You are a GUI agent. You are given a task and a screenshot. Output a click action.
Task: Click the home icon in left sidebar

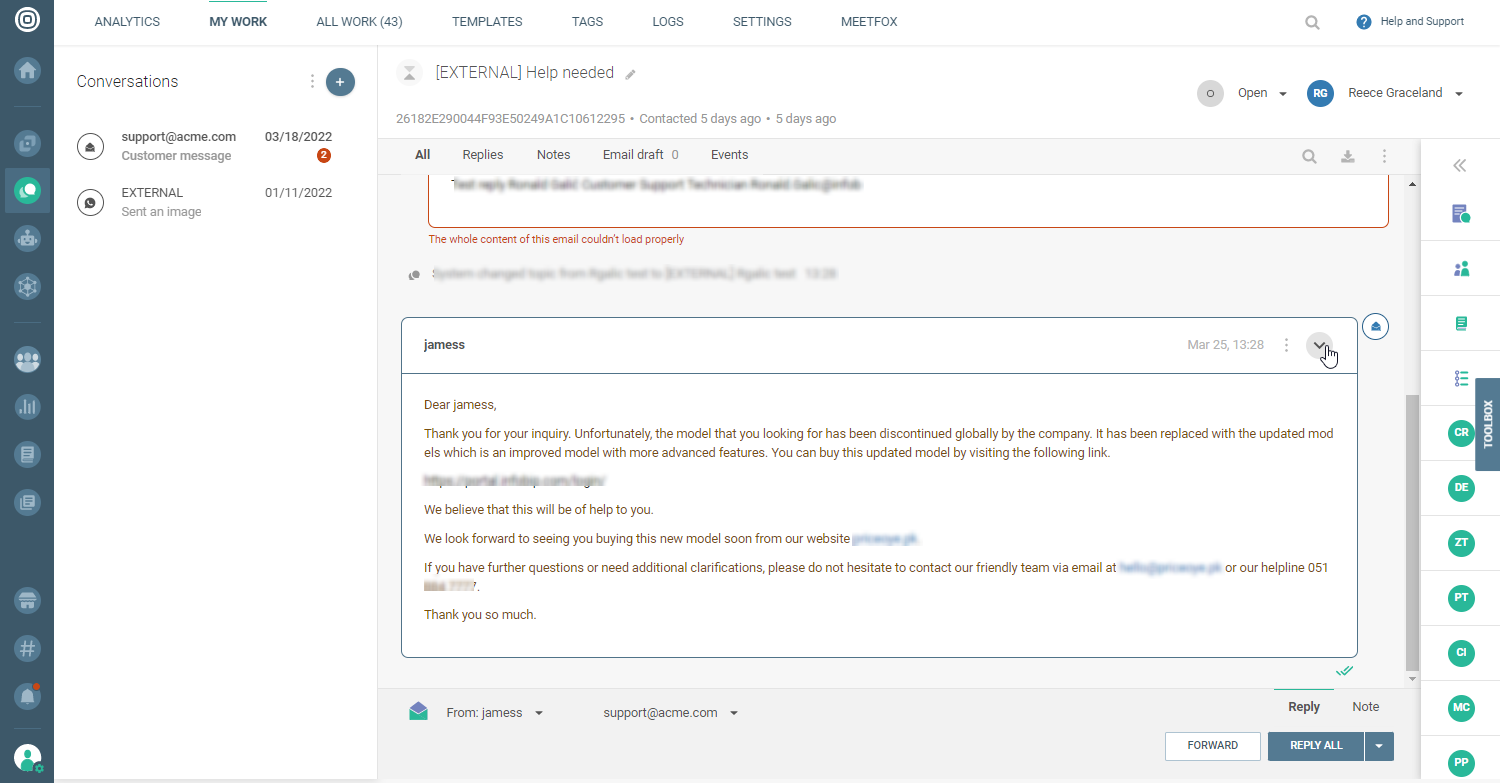(x=27, y=70)
